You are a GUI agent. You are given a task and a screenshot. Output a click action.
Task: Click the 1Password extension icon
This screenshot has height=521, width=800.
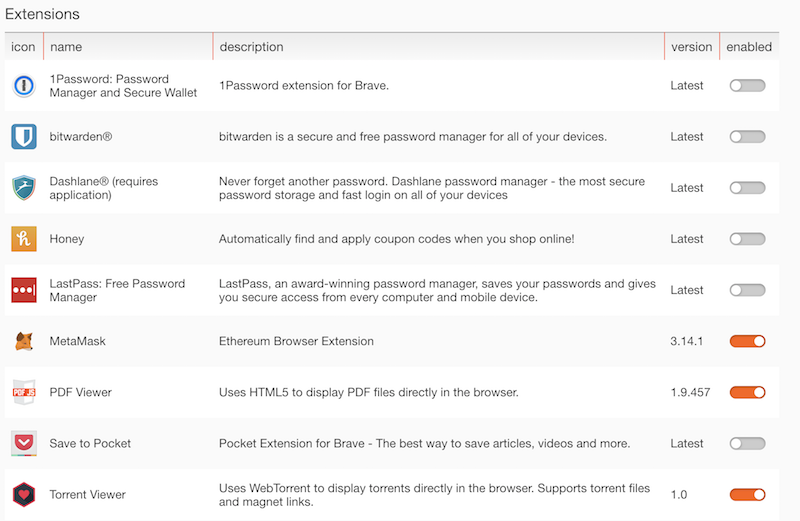point(24,86)
